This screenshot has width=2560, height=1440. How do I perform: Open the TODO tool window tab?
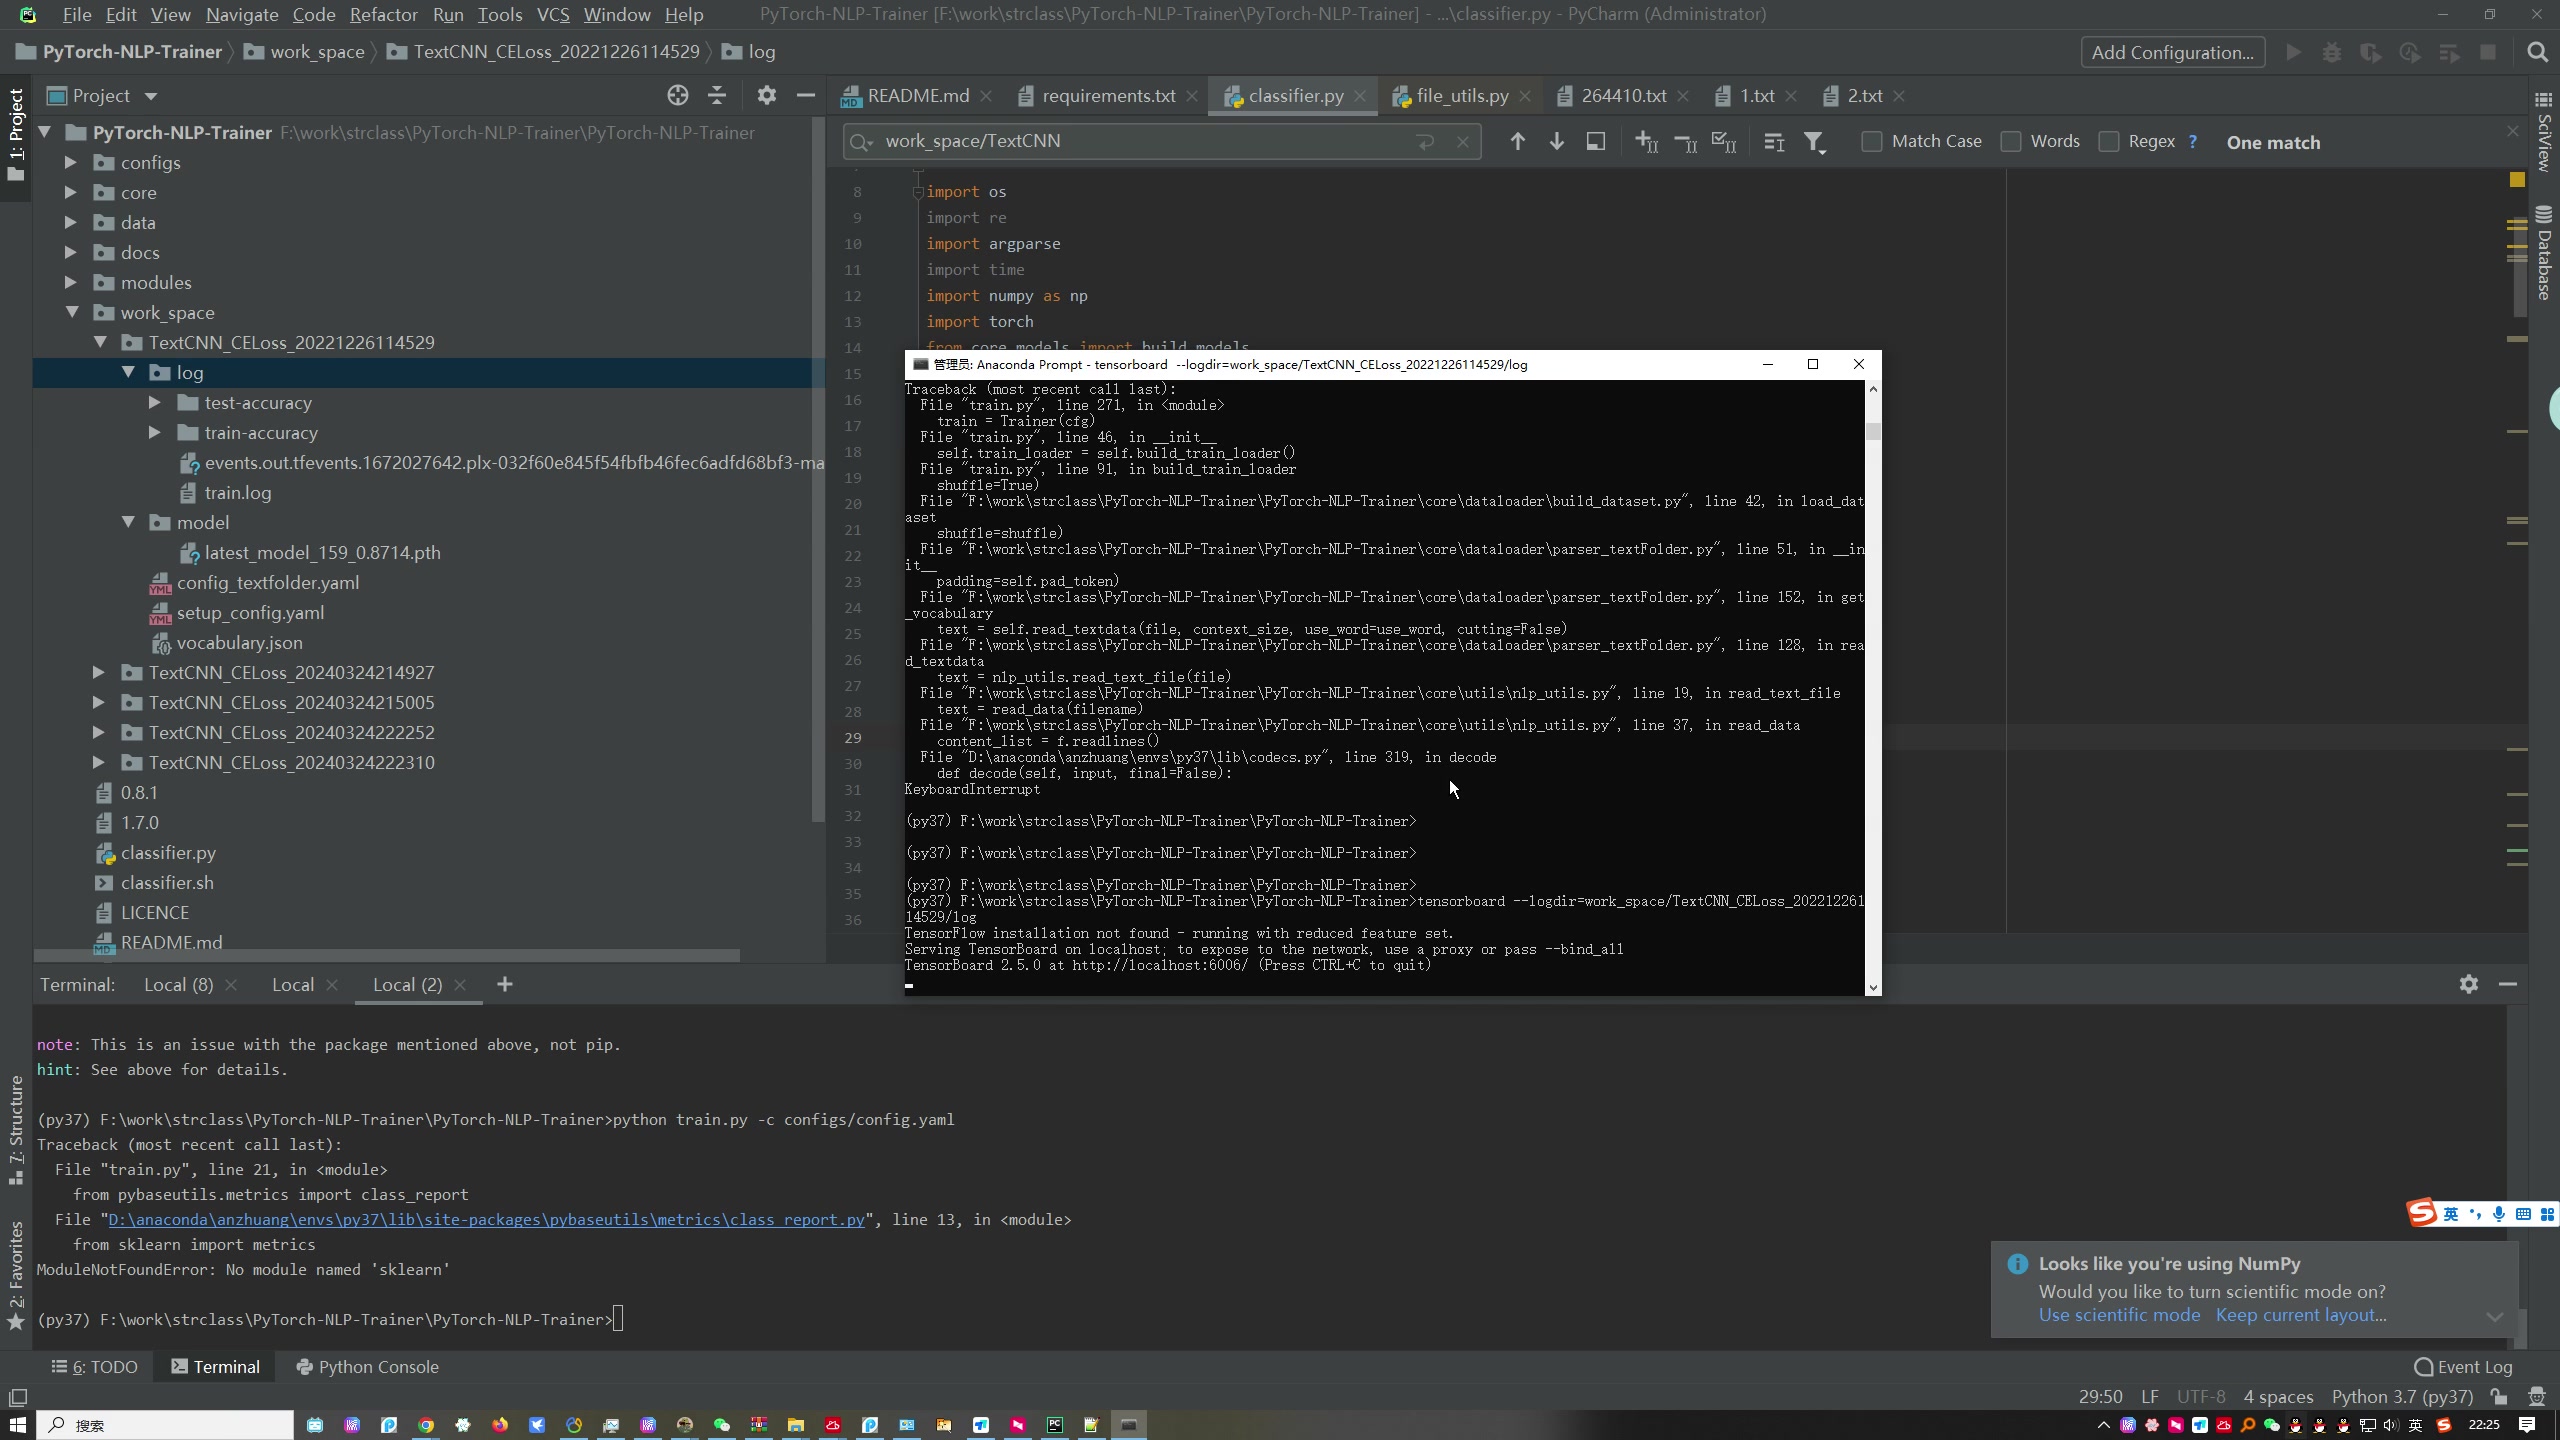[x=95, y=1367]
